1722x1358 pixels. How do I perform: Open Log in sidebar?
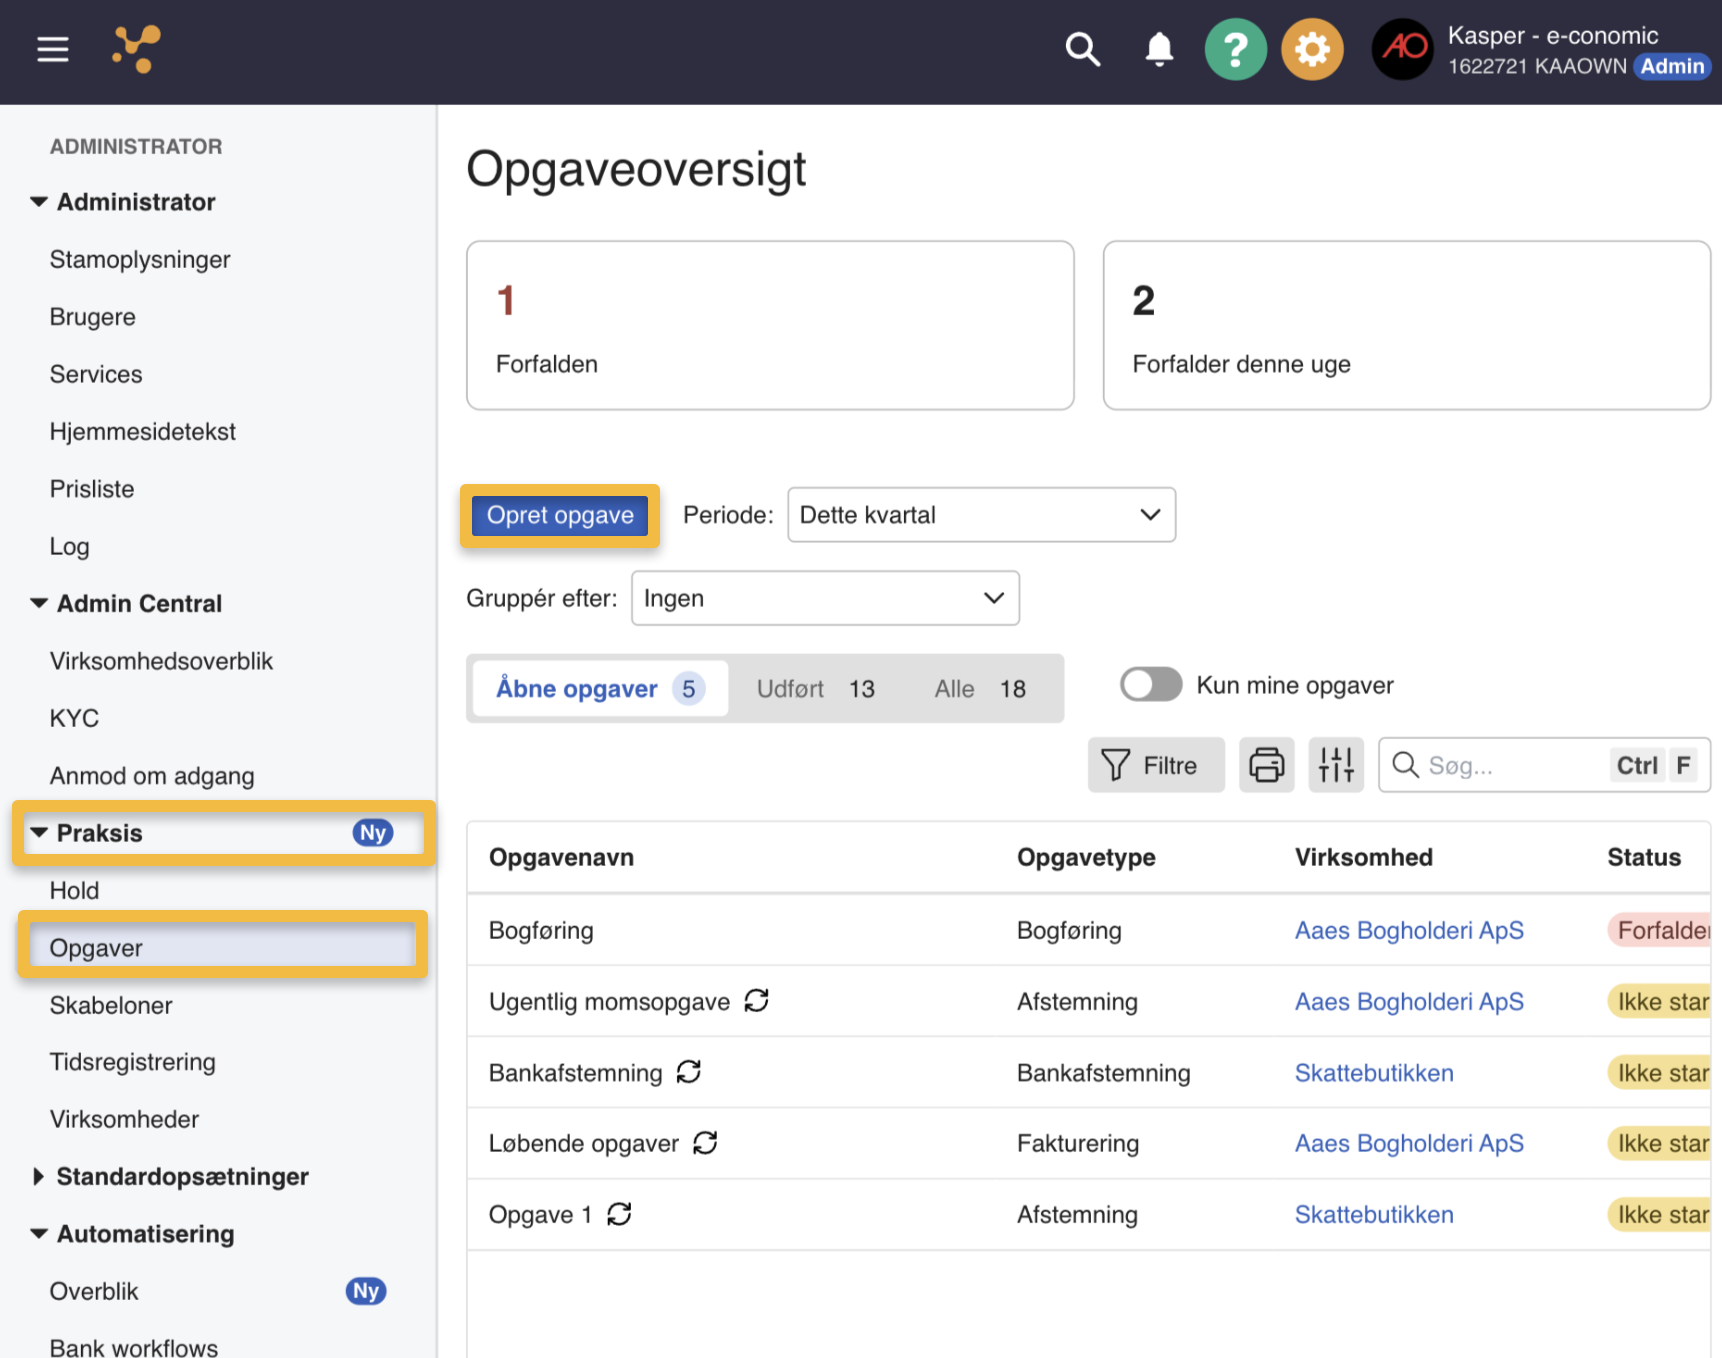coord(70,547)
